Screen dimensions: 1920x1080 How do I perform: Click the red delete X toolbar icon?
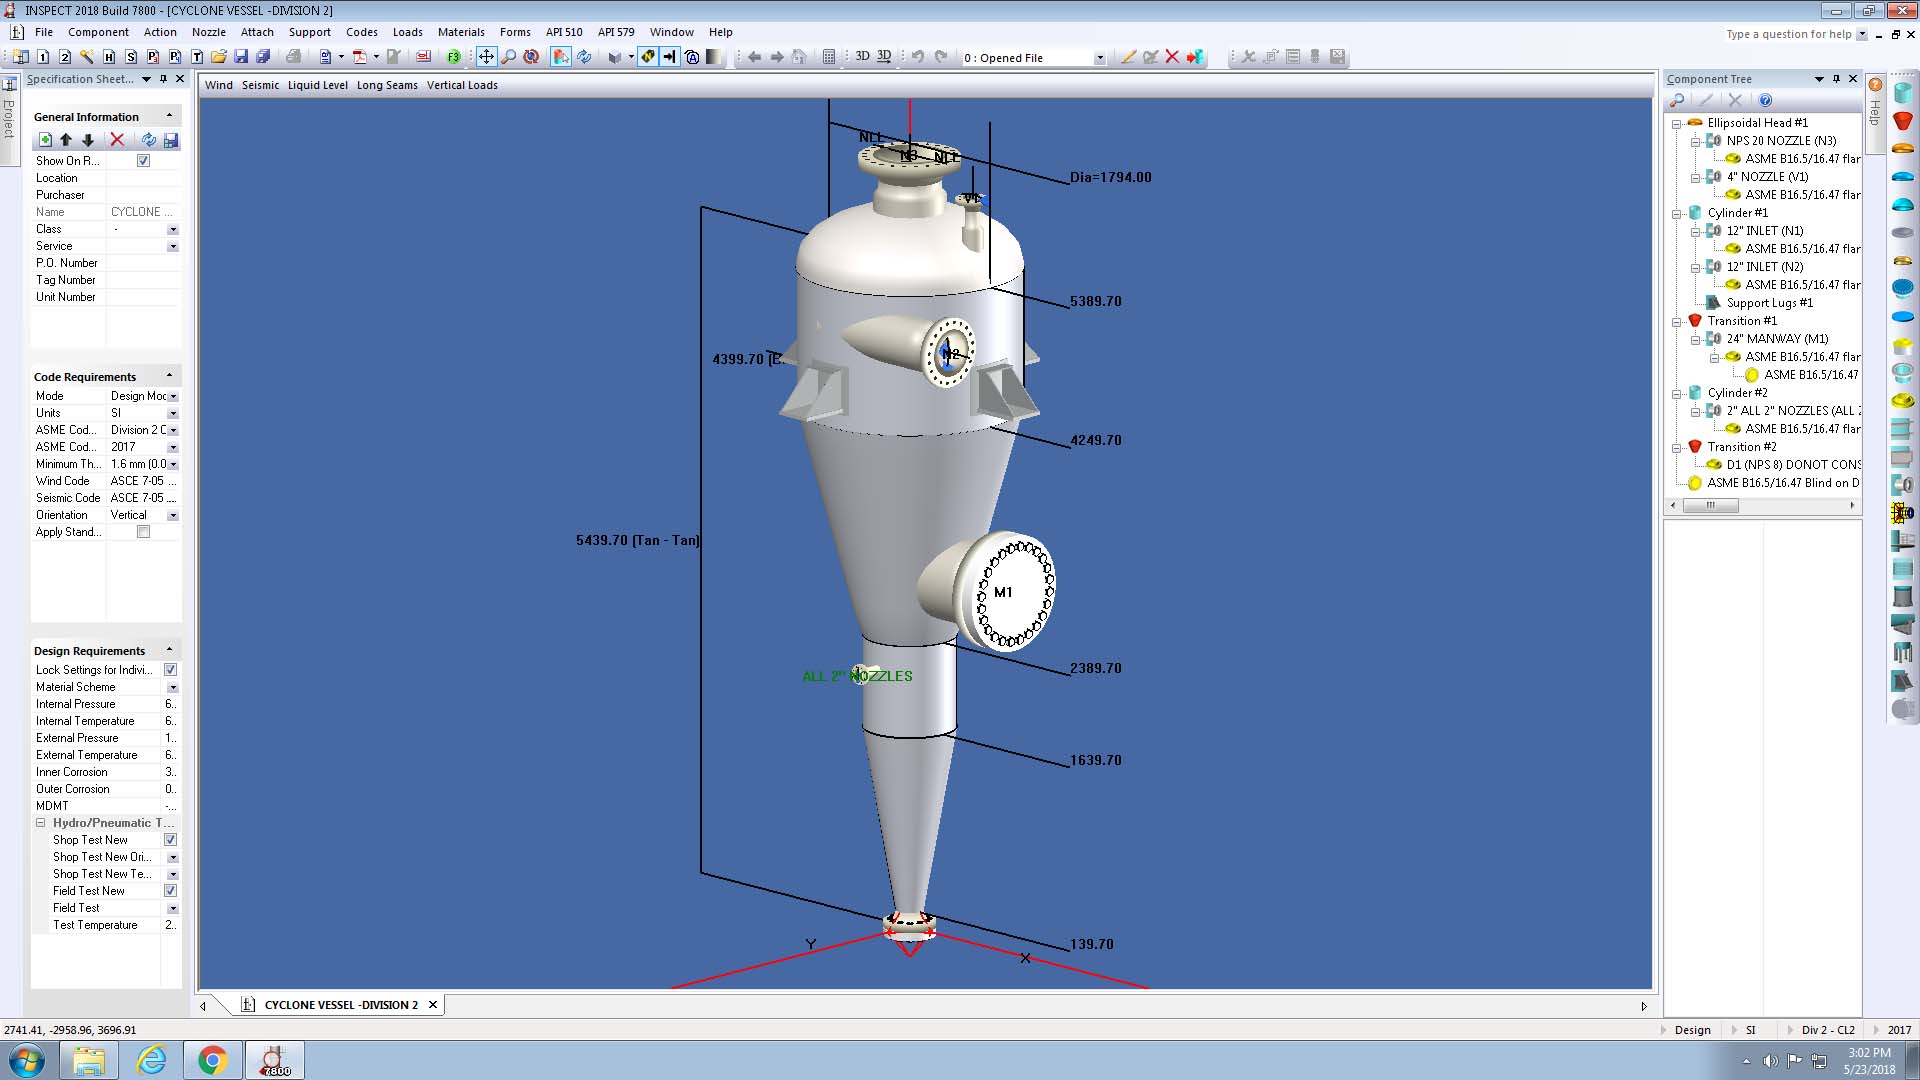(x=1172, y=57)
